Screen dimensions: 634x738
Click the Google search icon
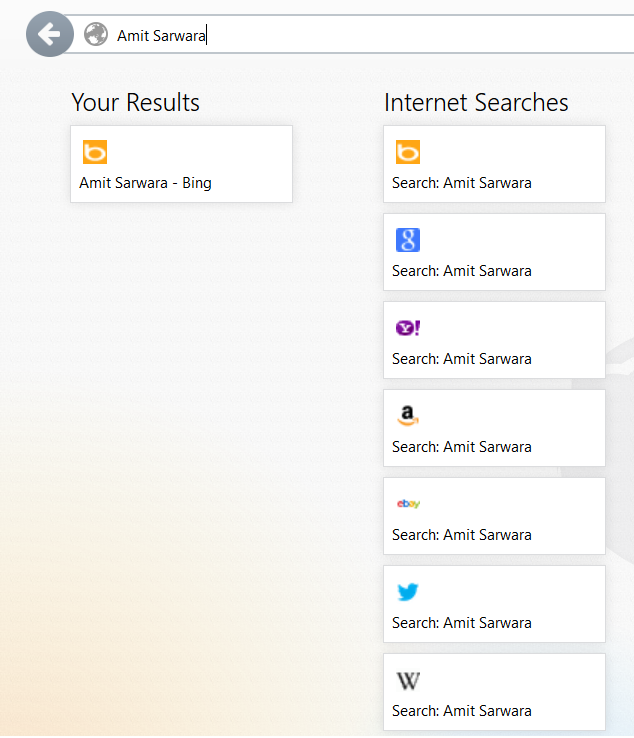click(x=407, y=240)
